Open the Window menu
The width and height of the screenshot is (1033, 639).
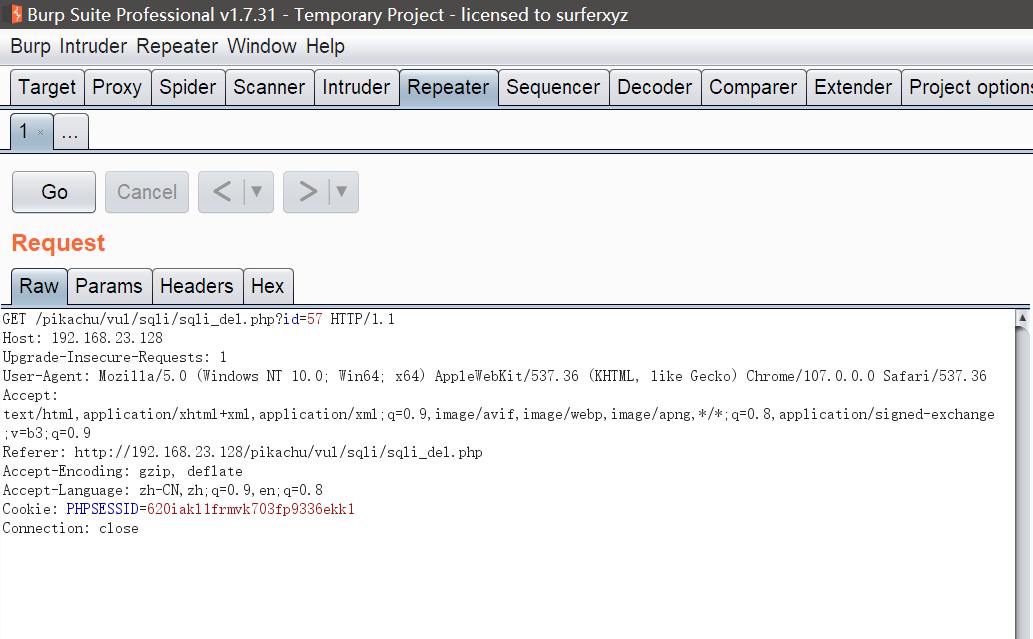pyautogui.click(x=261, y=46)
